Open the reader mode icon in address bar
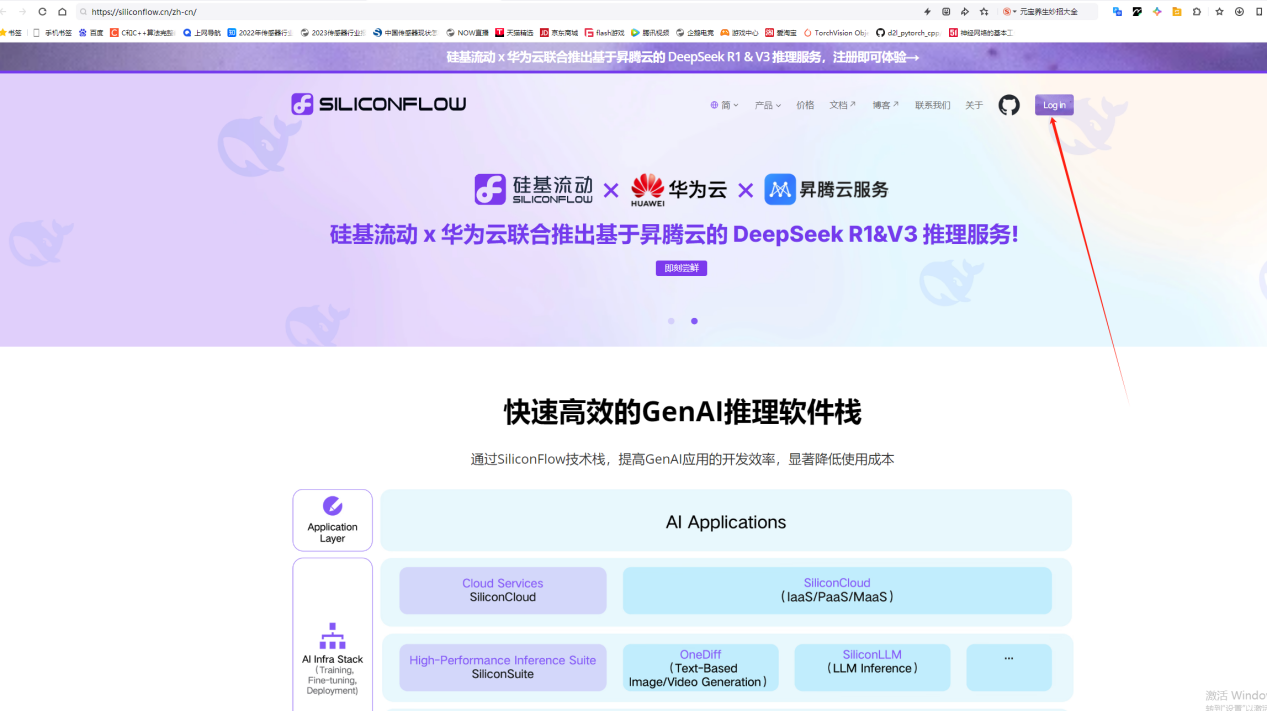 point(946,11)
